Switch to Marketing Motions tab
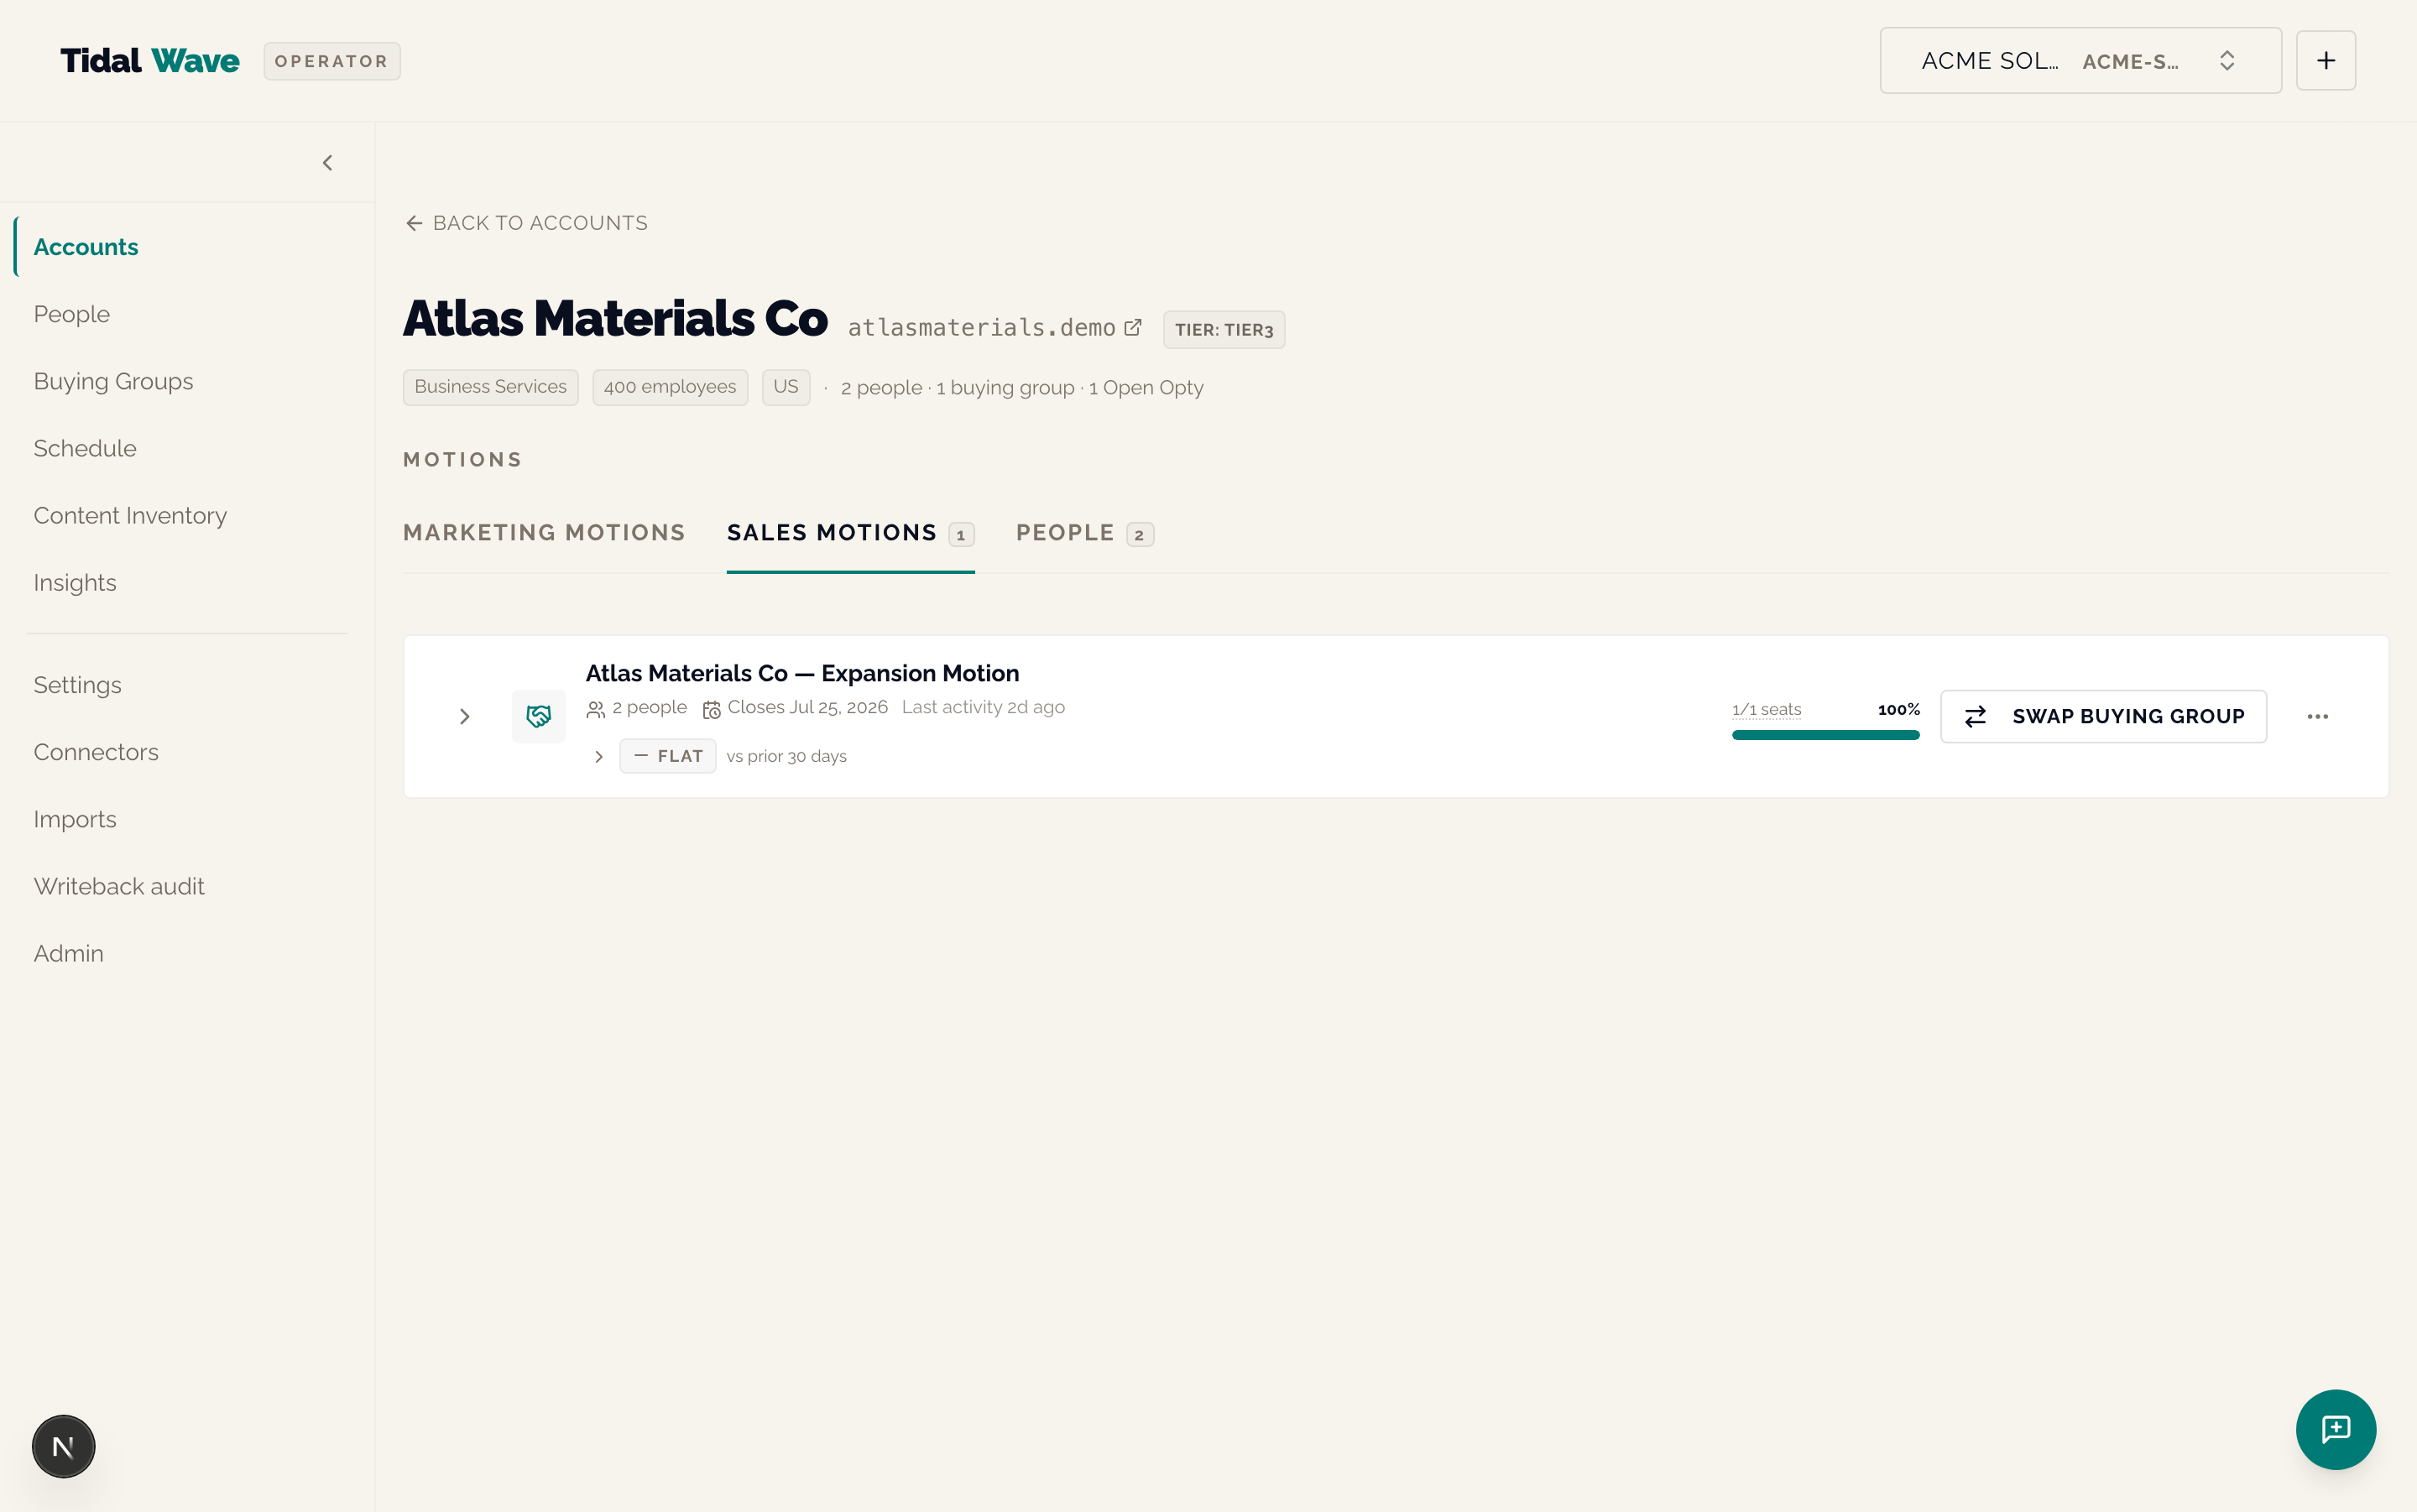The width and height of the screenshot is (2417, 1512). click(x=544, y=533)
